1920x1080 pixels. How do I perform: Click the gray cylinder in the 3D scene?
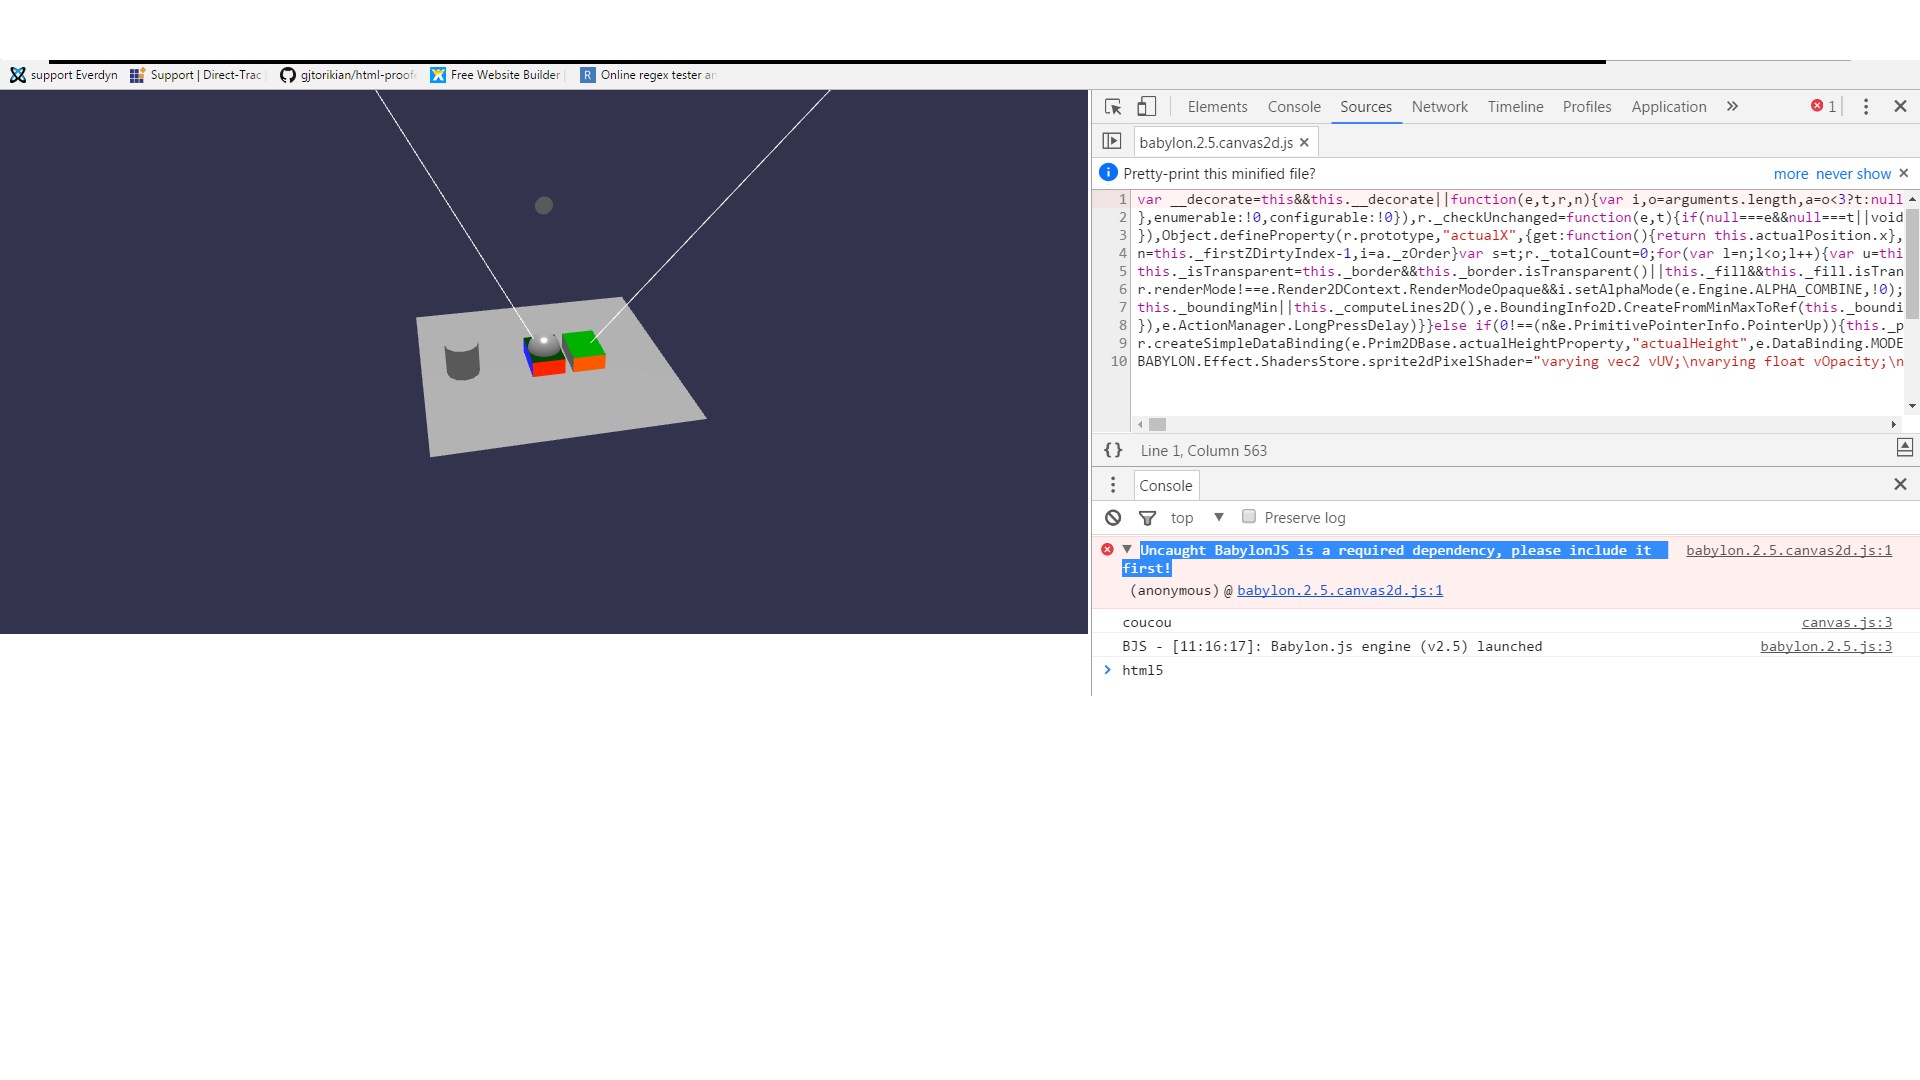tap(462, 360)
